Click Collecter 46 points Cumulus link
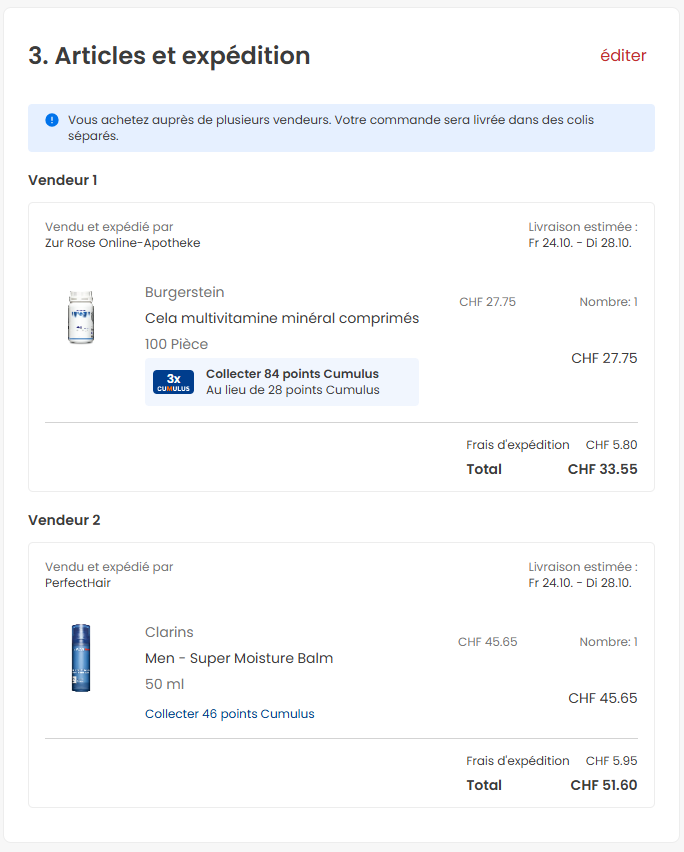 click(229, 714)
